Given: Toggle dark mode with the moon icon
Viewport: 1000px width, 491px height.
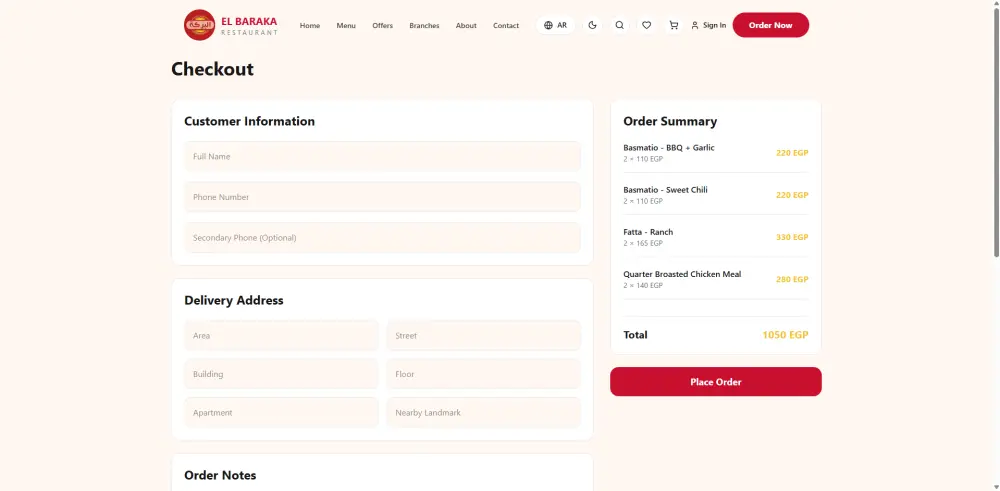Looking at the screenshot, I should pyautogui.click(x=592, y=26).
